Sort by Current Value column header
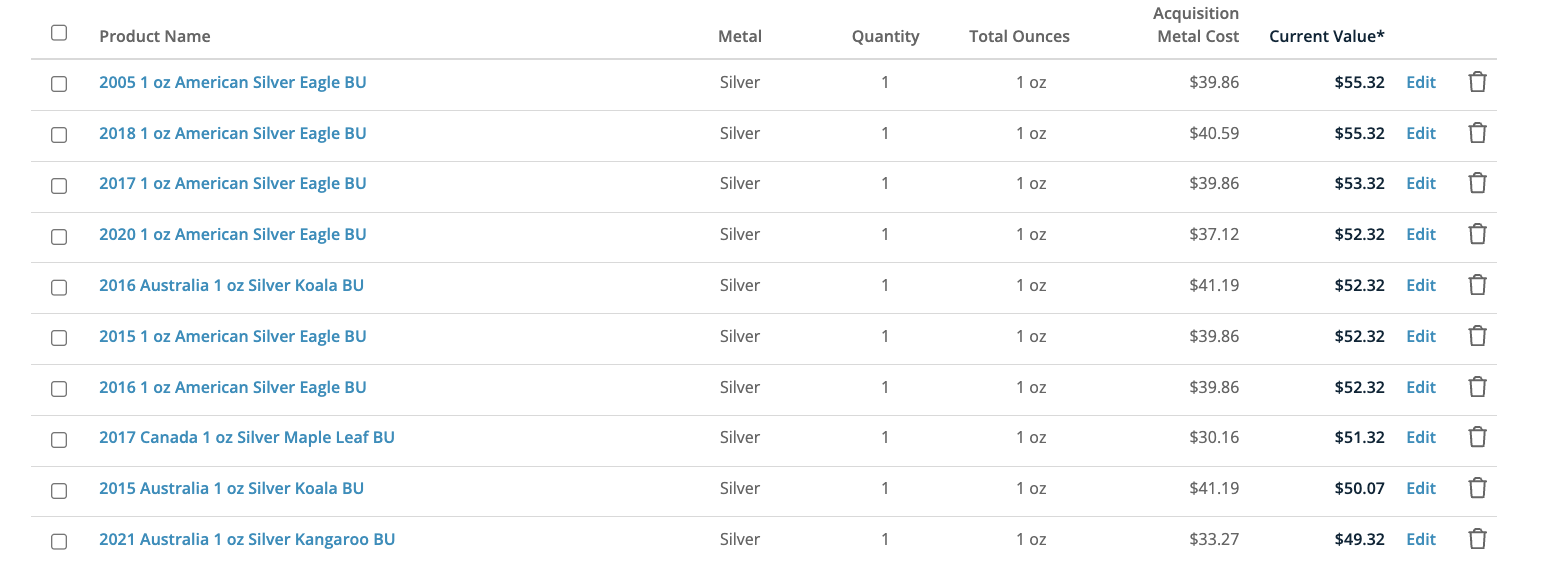This screenshot has height=572, width=1550. (x=1326, y=36)
